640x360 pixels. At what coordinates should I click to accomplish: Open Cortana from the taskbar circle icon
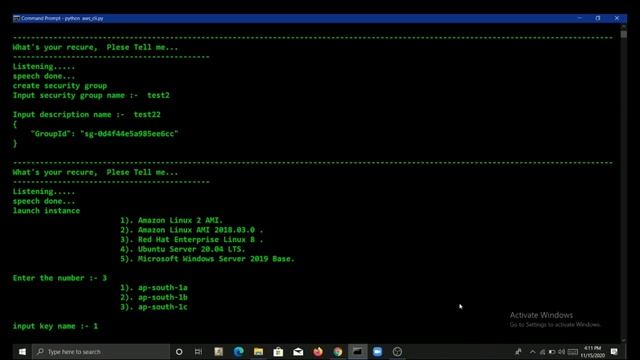point(179,351)
